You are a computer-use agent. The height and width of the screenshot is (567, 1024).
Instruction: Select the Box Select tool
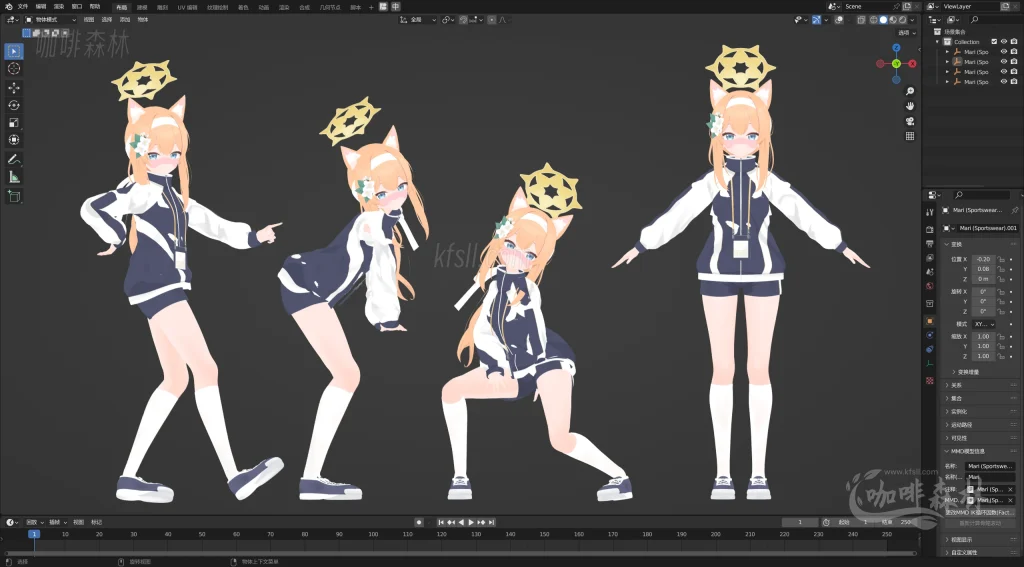(14, 52)
